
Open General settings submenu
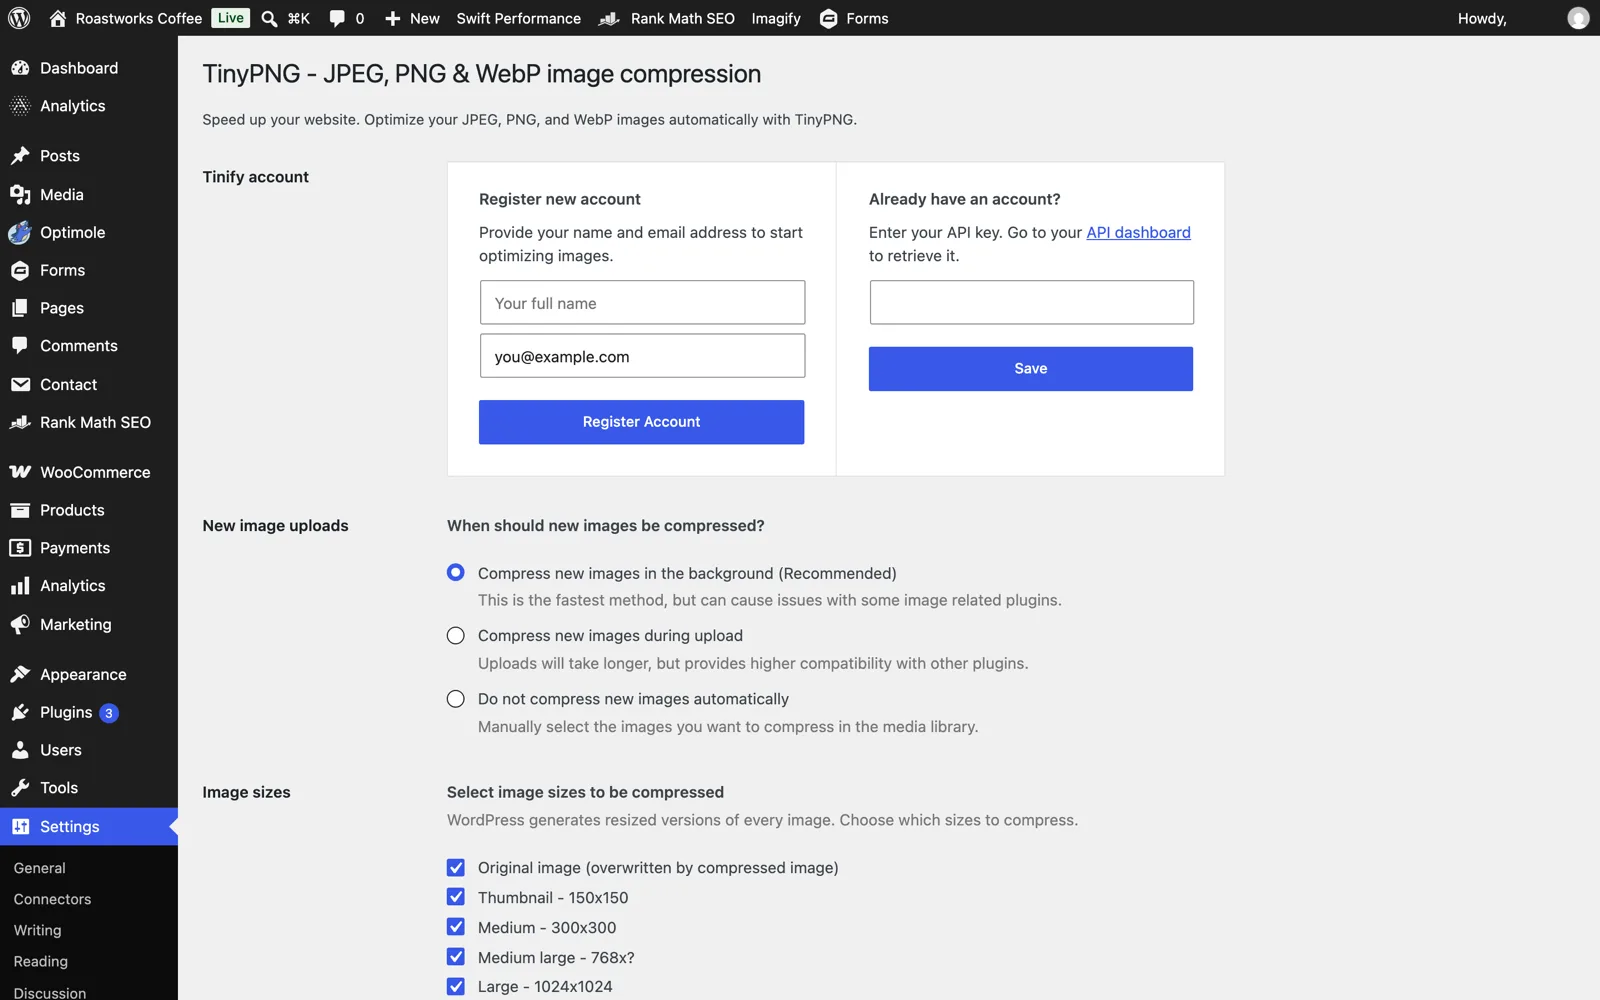[40, 868]
